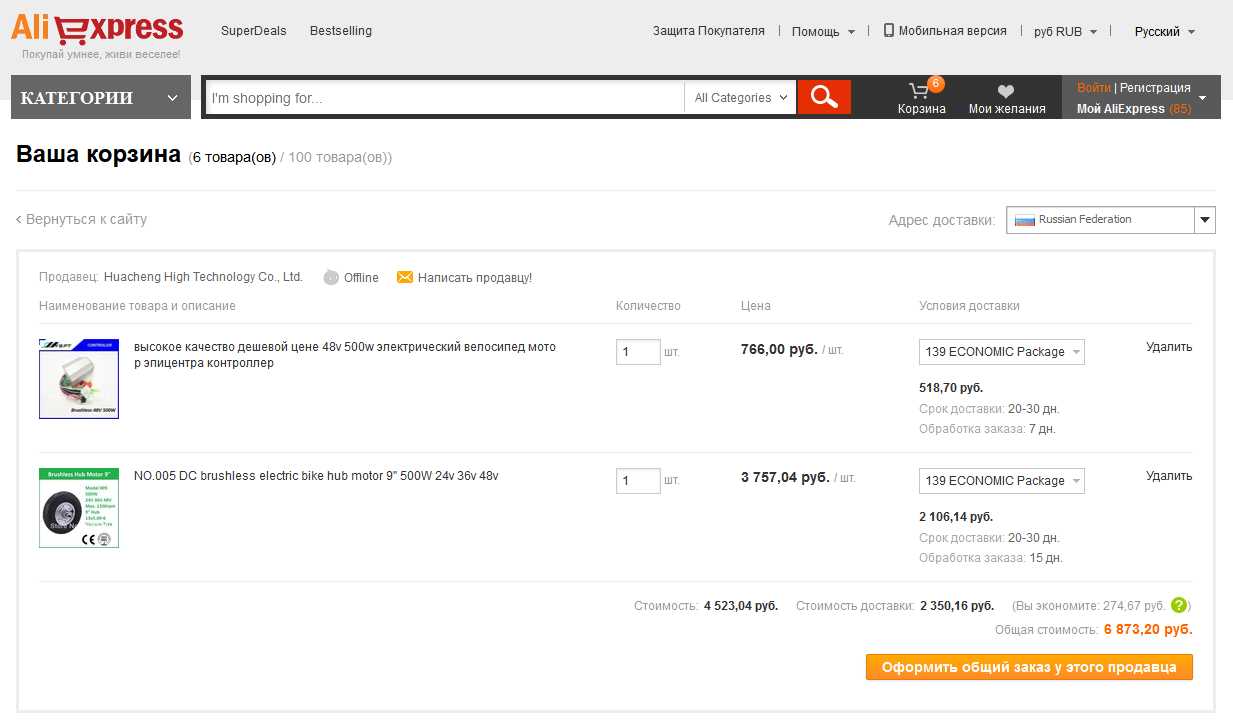Open the shipping method dropdown for the hub motor

1002,481
